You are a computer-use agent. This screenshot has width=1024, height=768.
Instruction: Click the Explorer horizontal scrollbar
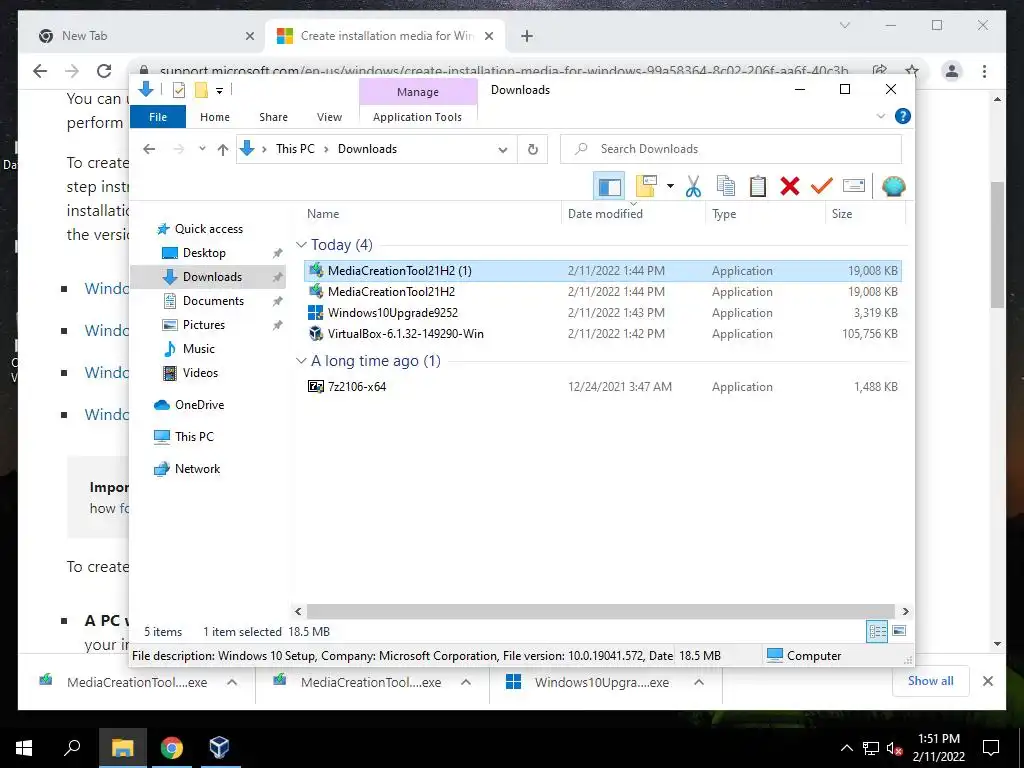600,611
